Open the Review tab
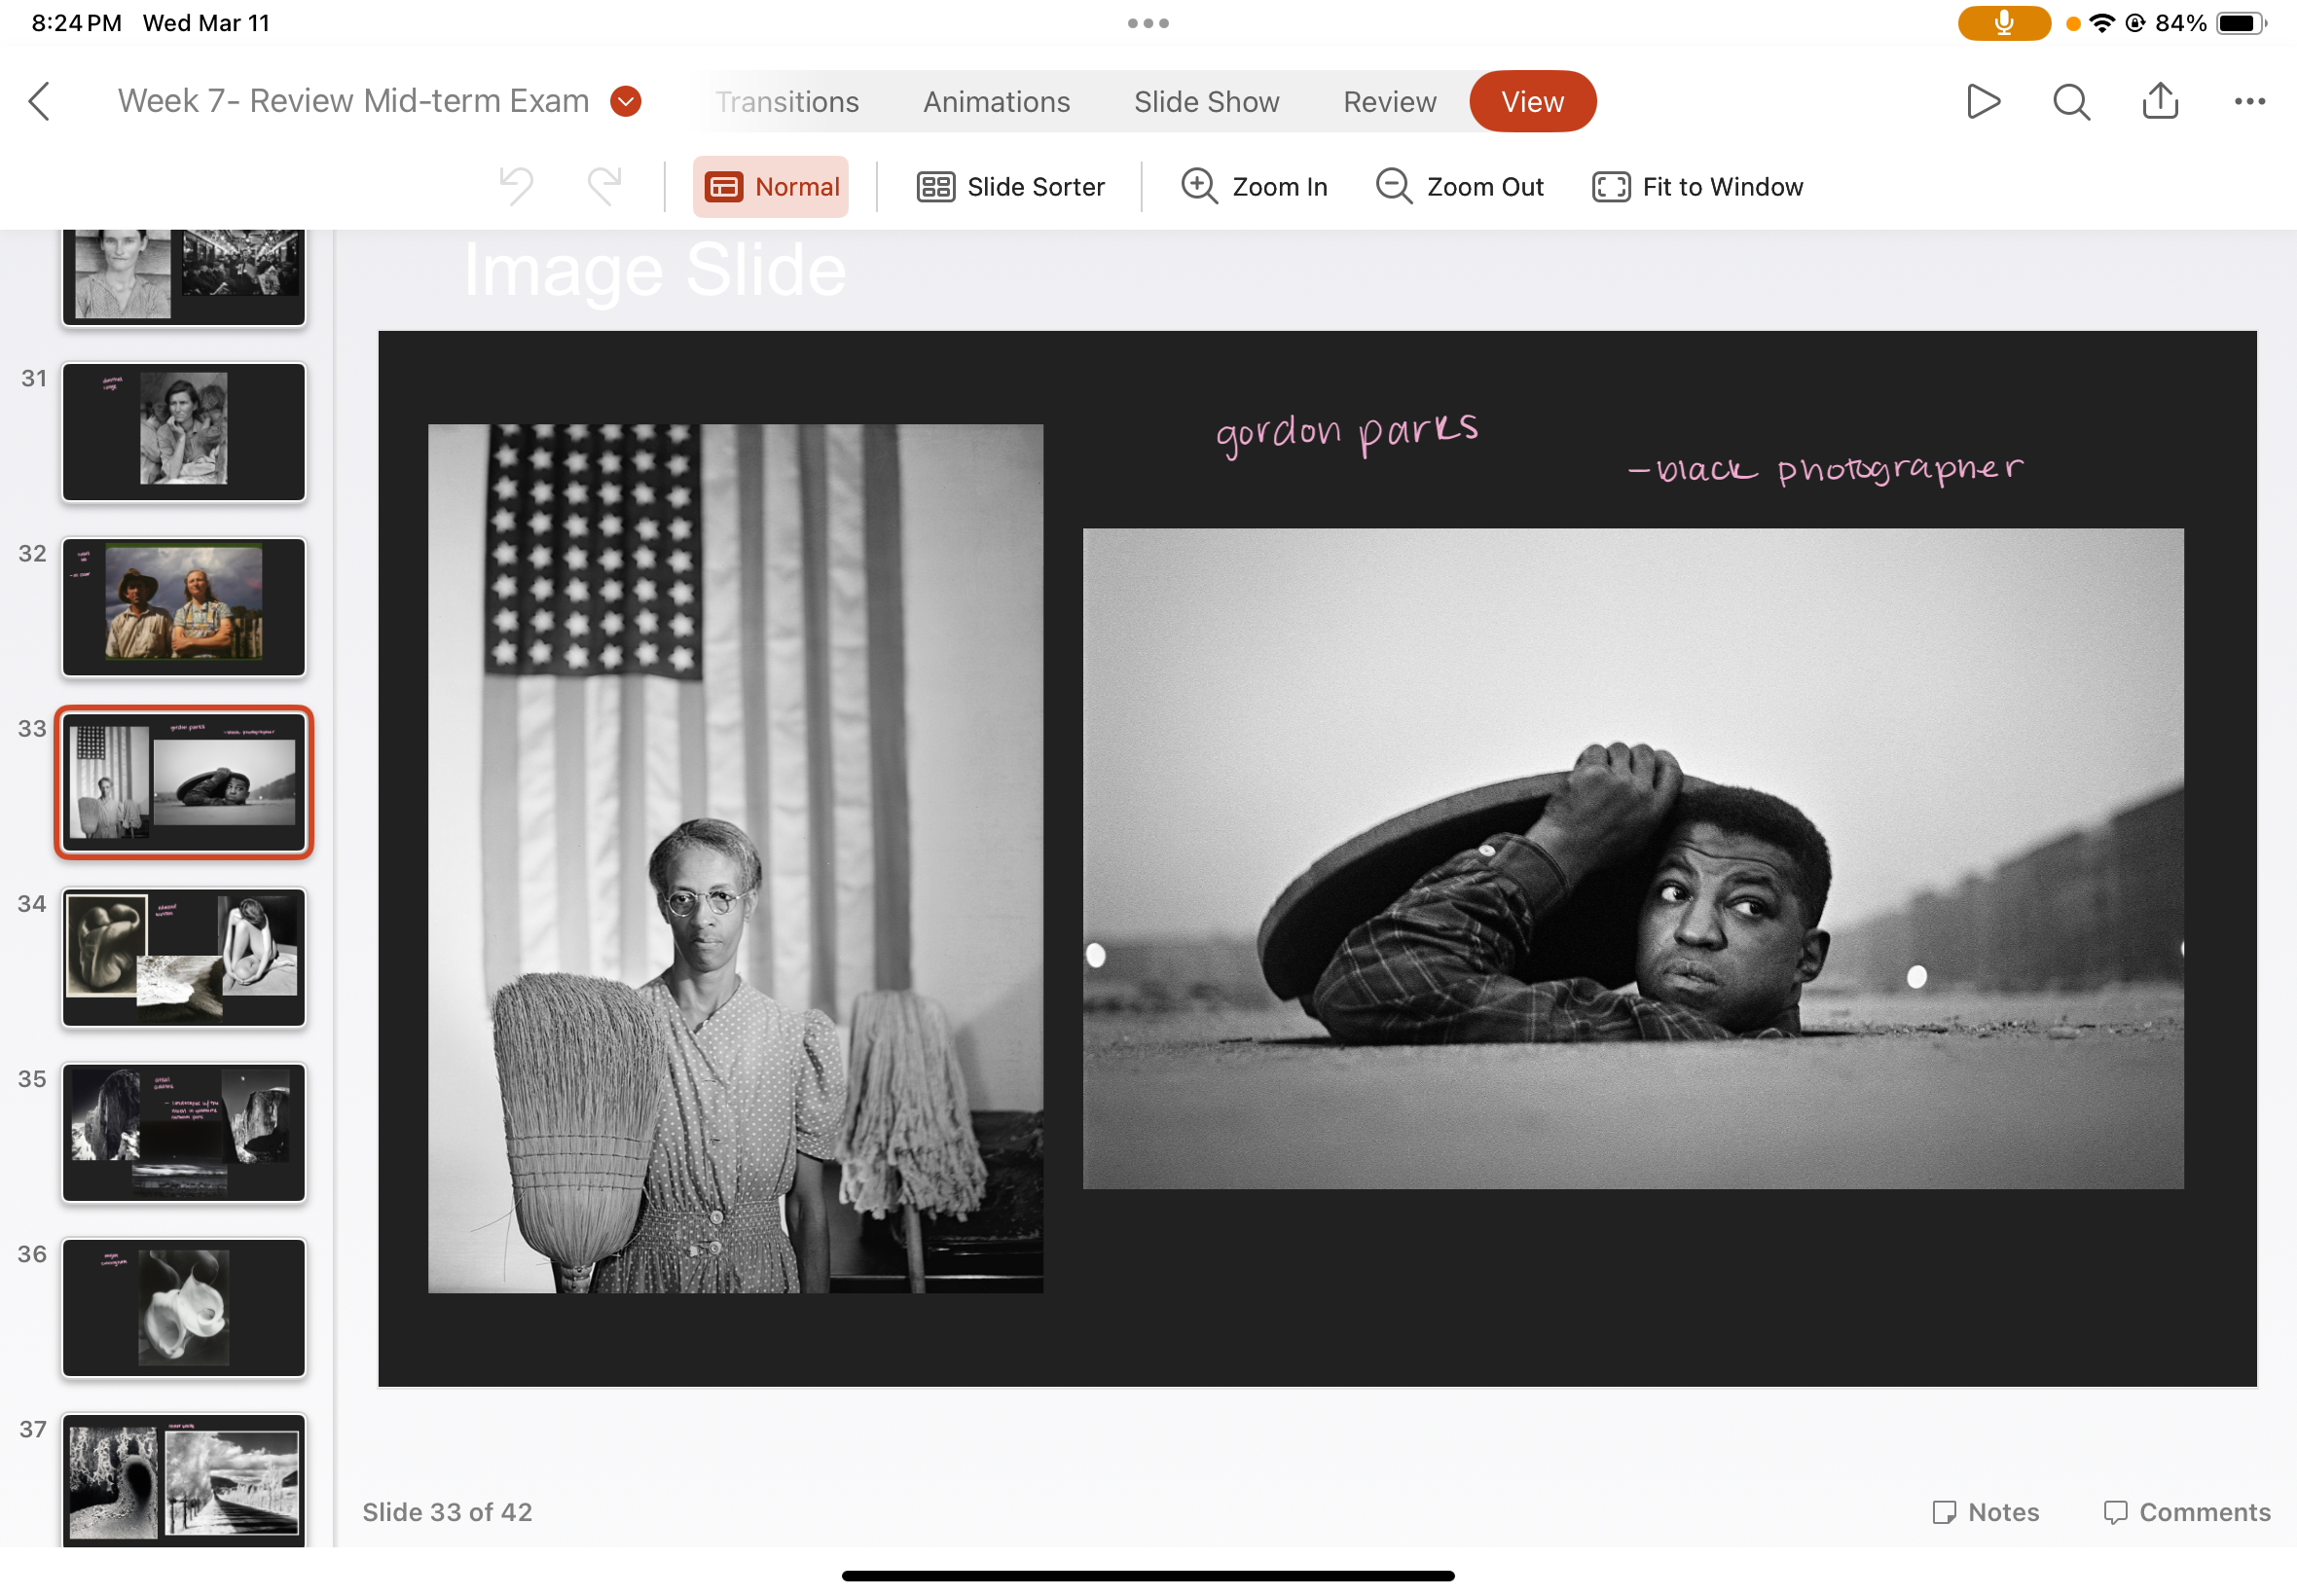 click(x=1389, y=102)
